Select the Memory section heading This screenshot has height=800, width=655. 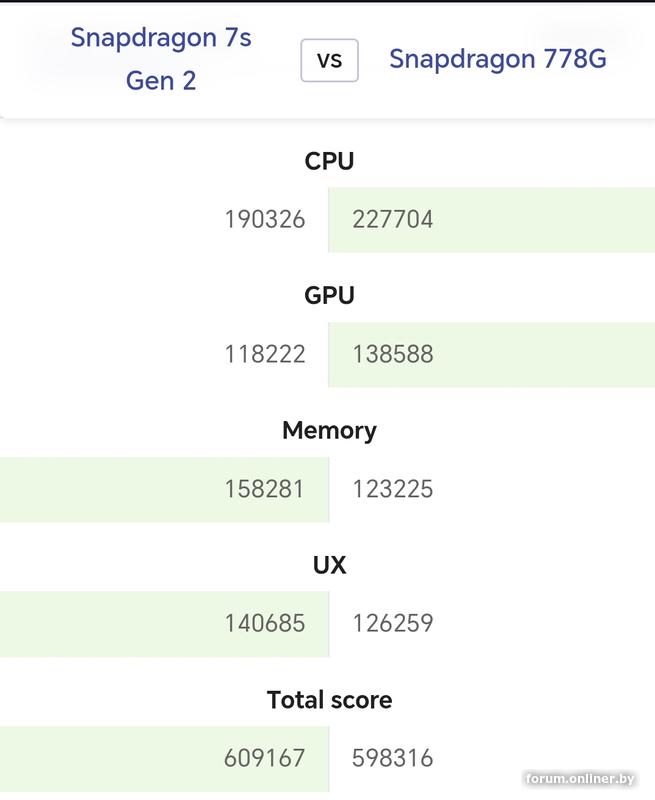tap(329, 431)
